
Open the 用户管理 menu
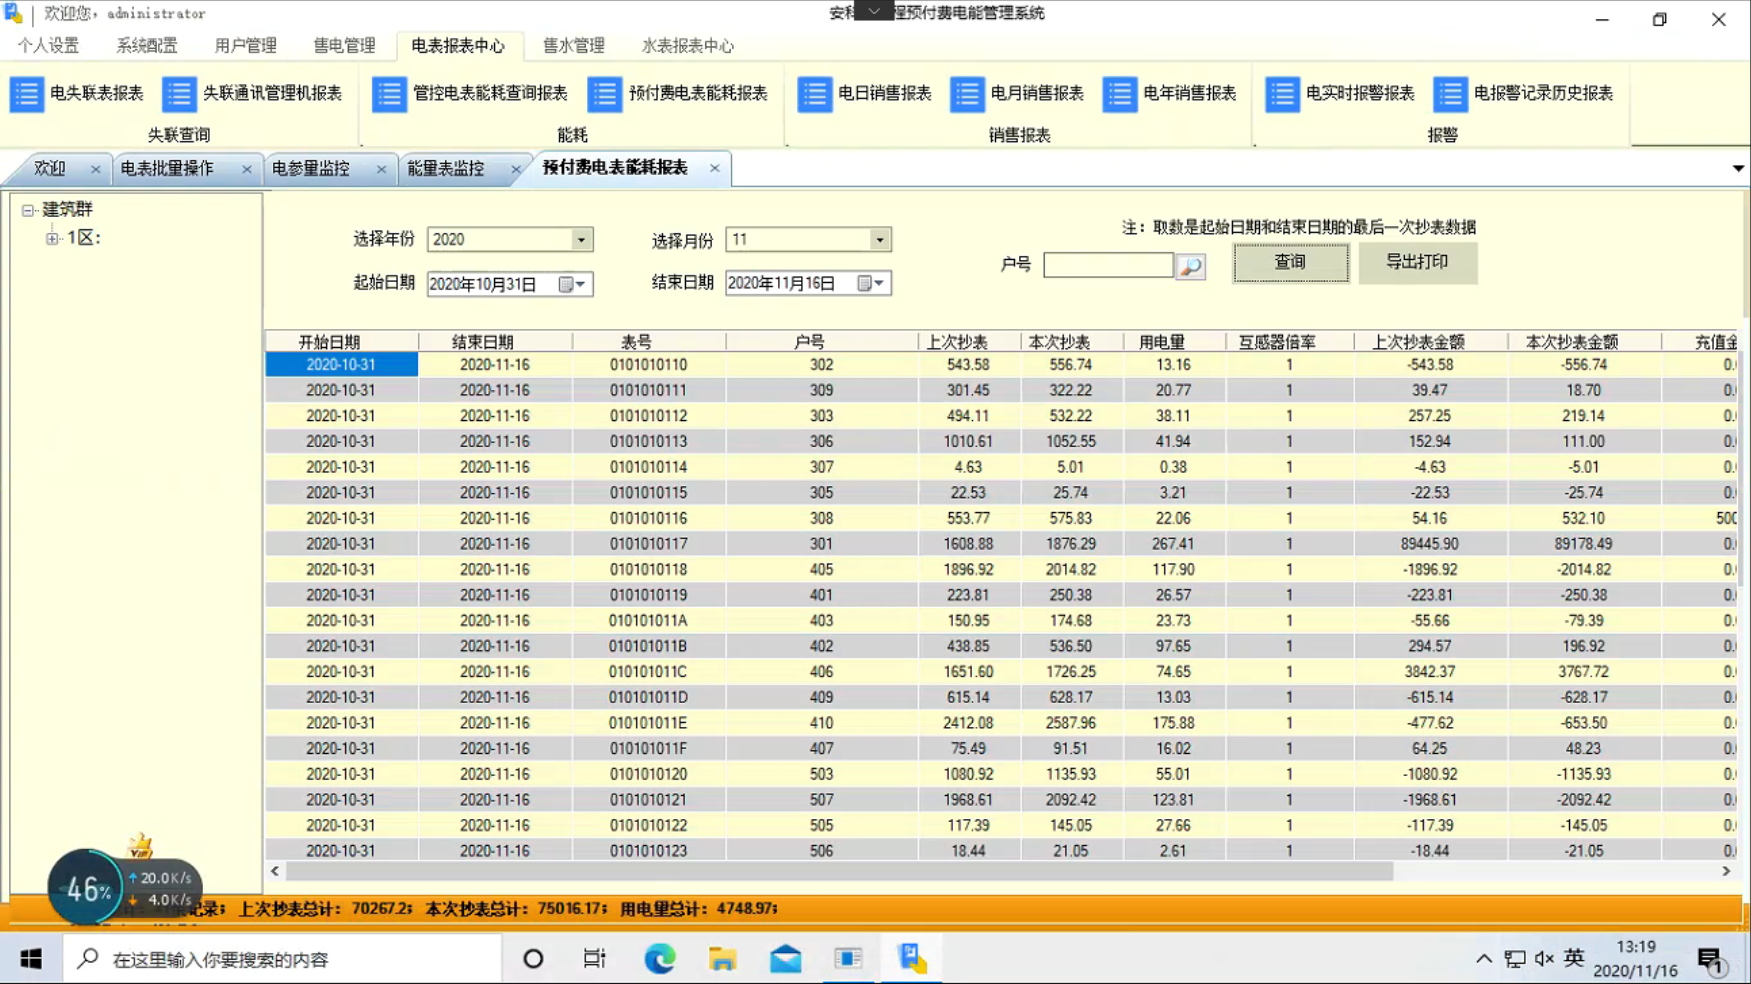[245, 46]
